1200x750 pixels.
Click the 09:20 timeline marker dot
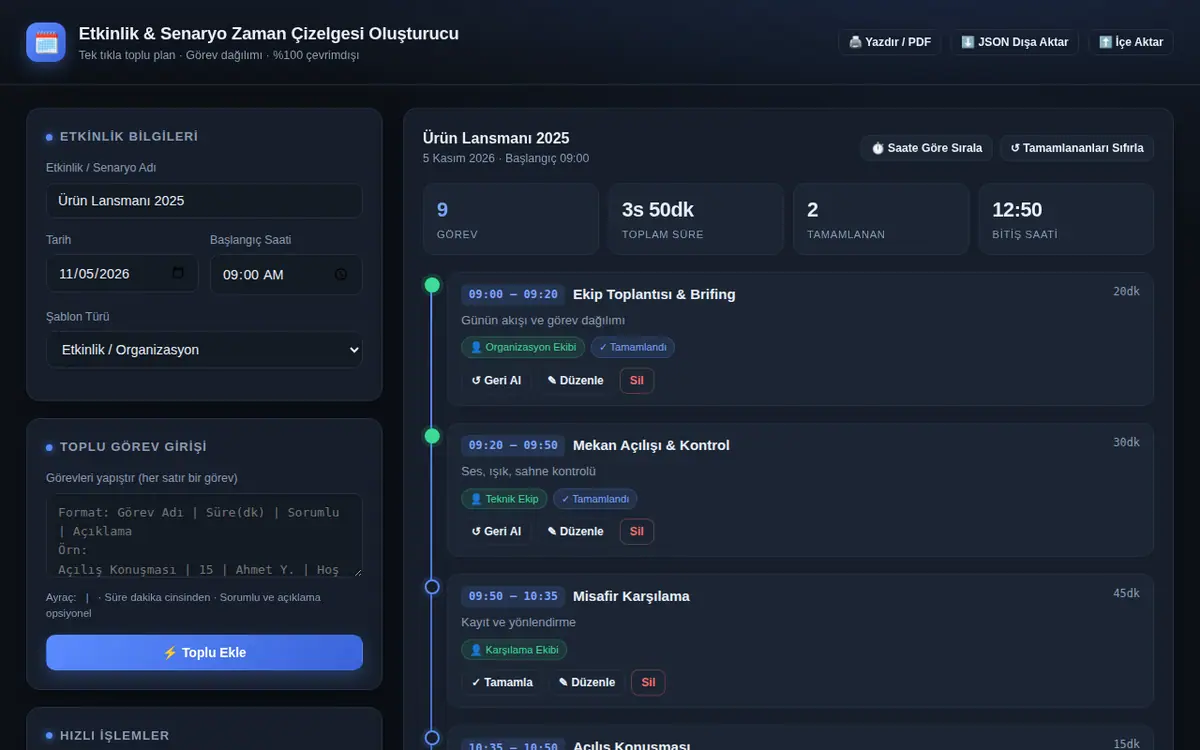pyautogui.click(x=432, y=436)
